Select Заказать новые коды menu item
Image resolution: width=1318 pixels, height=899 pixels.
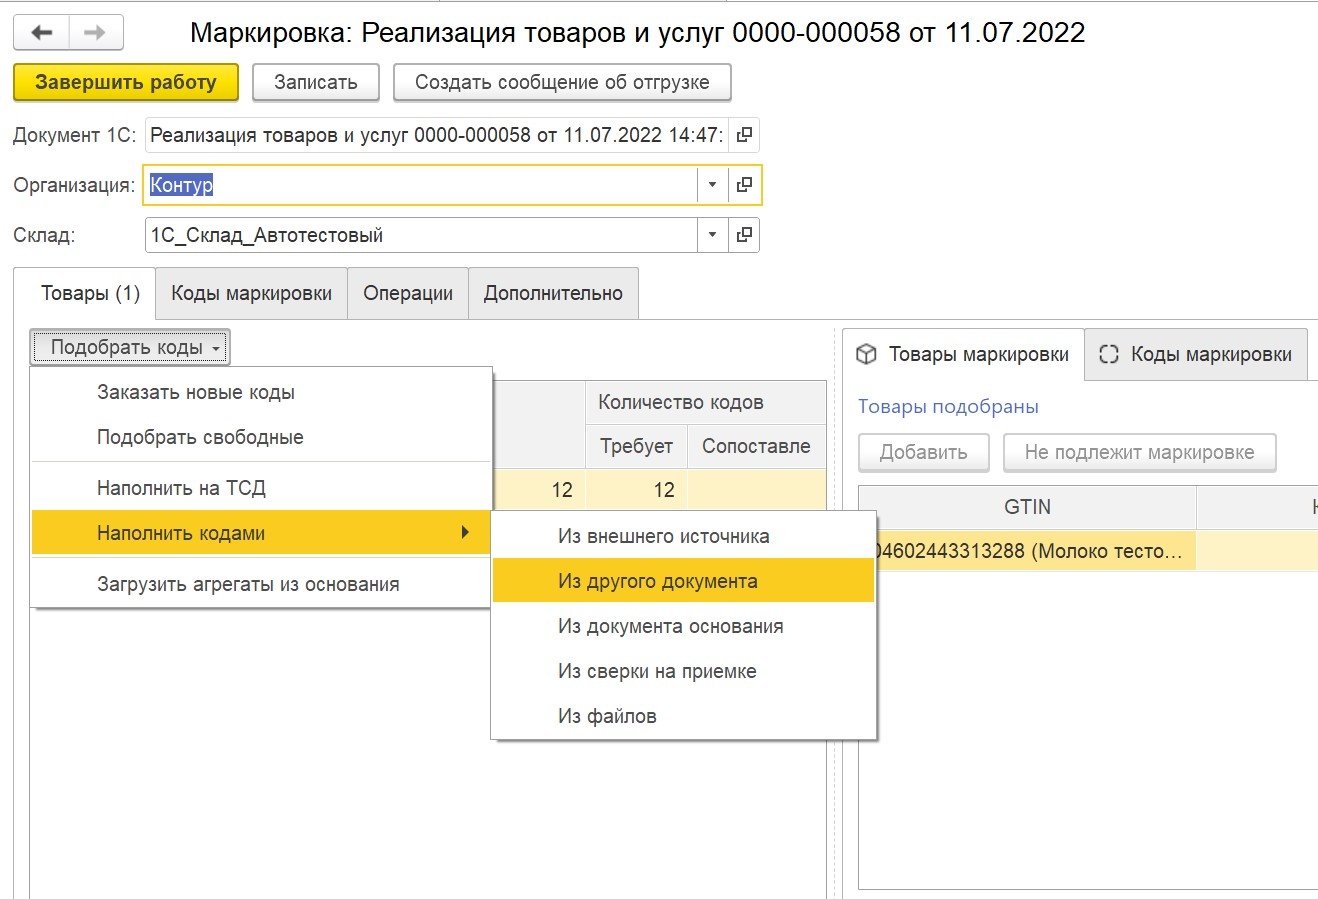point(262,392)
